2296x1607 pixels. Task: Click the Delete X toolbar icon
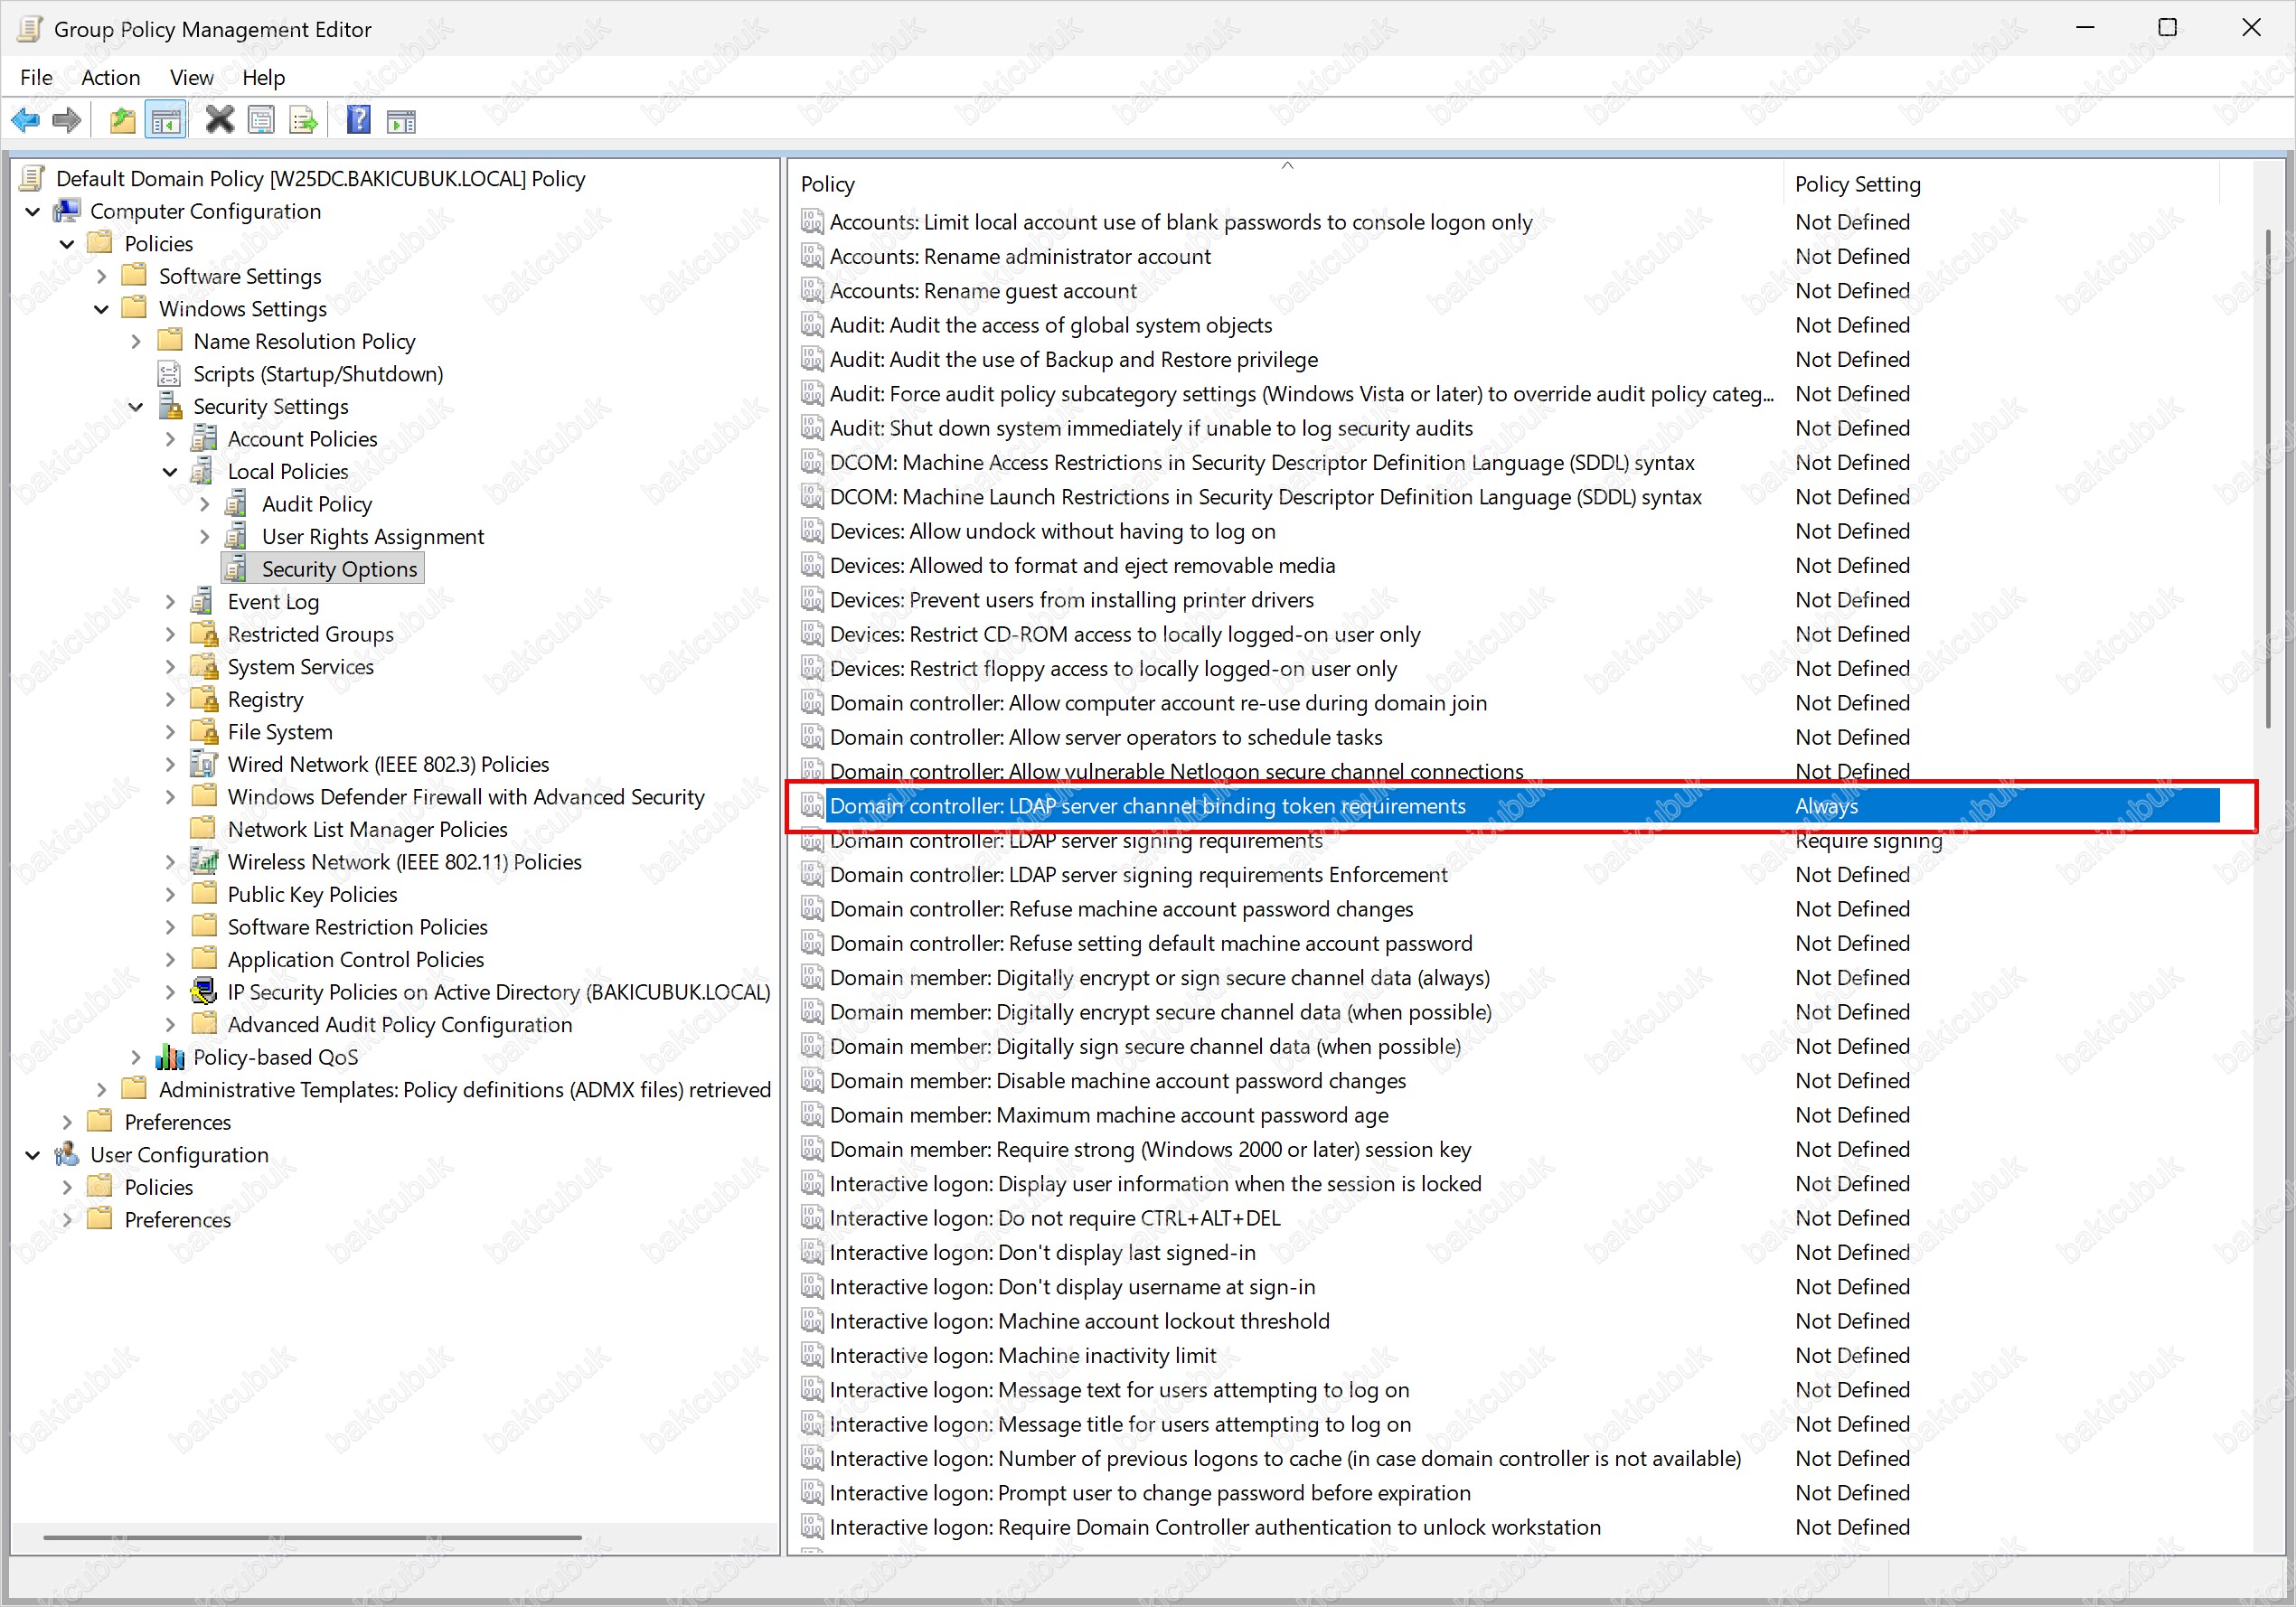tap(219, 121)
